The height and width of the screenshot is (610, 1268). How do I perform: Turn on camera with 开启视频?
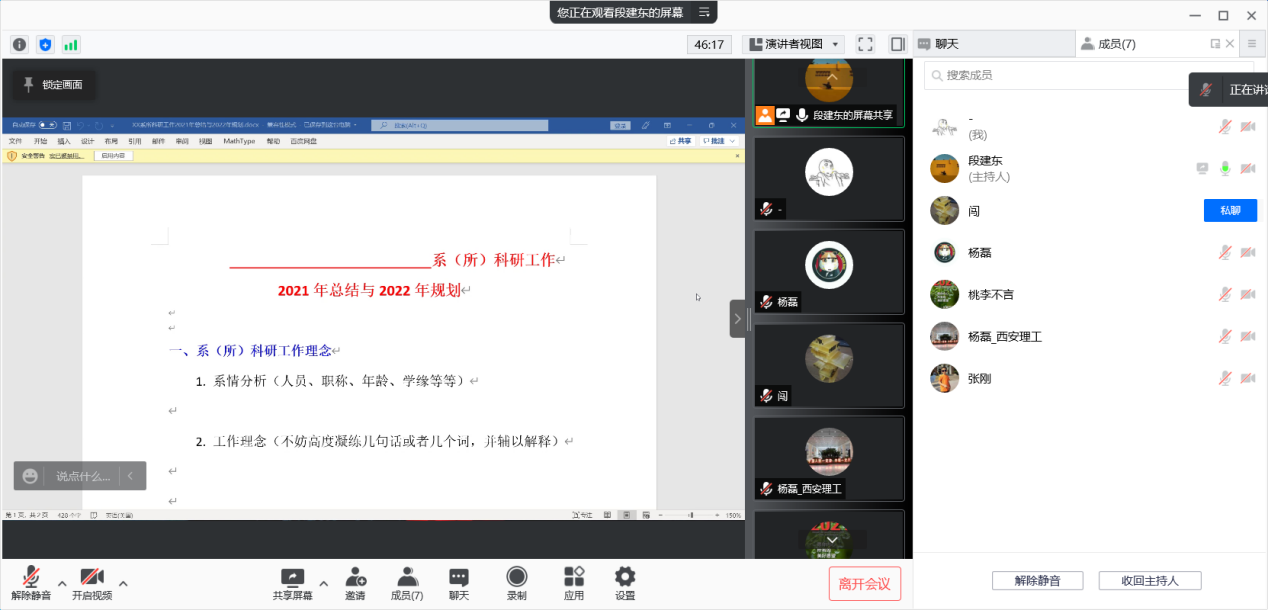92,583
